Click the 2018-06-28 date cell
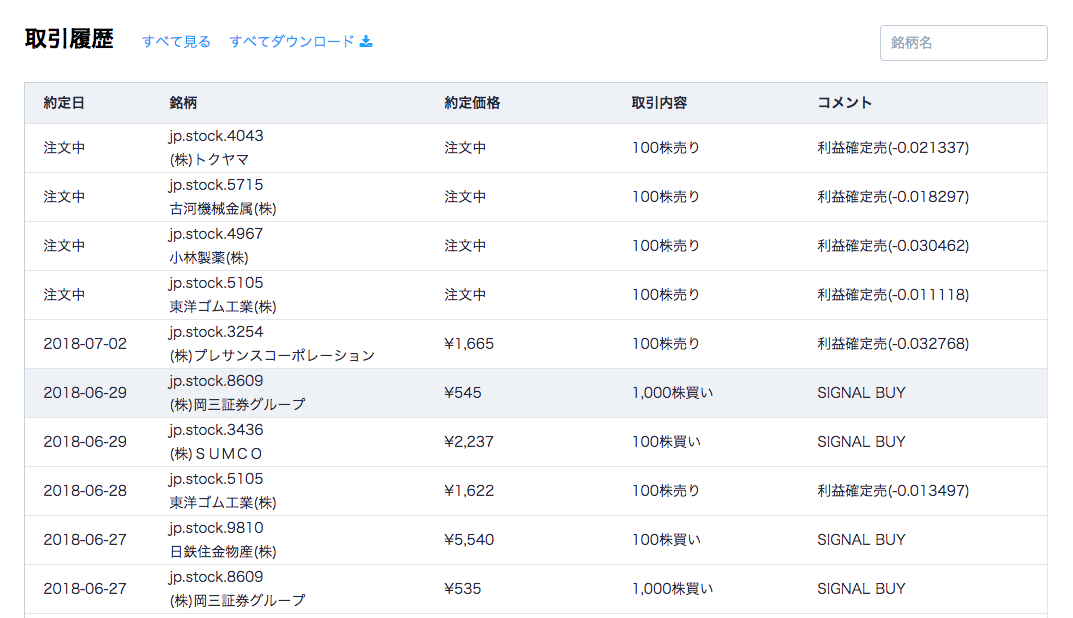 point(85,491)
